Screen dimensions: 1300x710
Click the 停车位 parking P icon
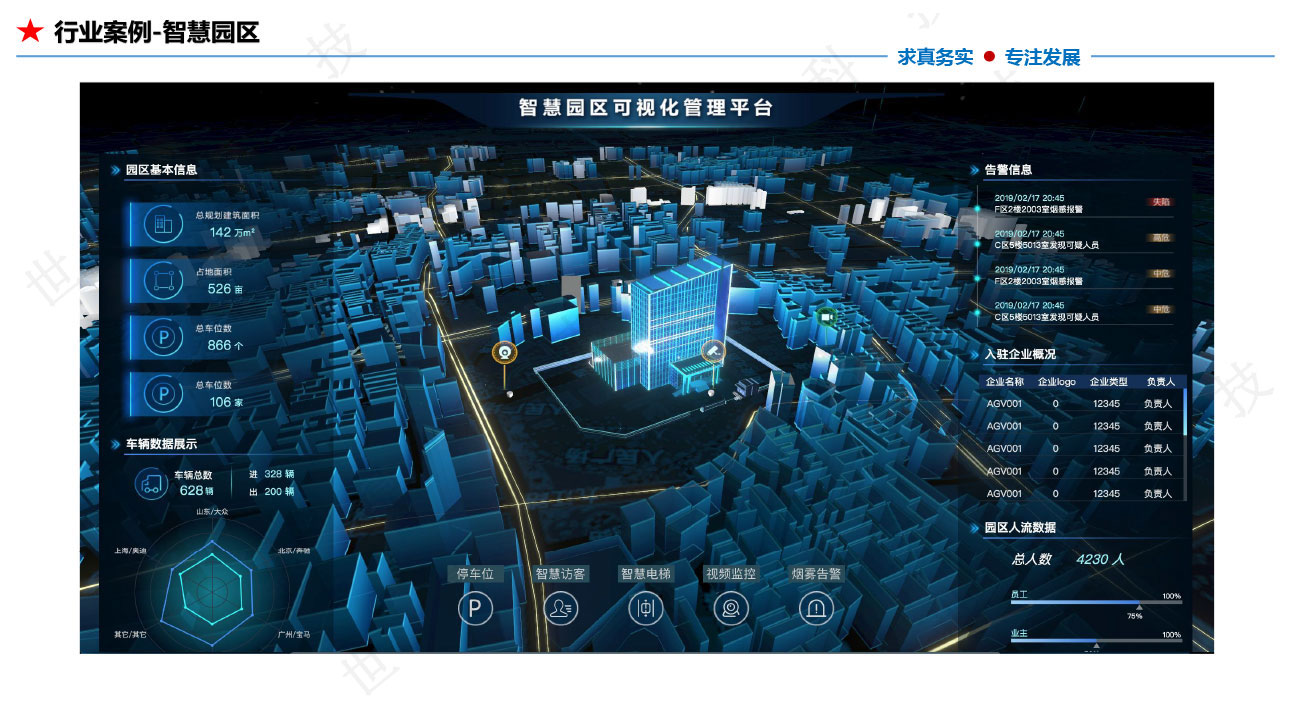(475, 608)
